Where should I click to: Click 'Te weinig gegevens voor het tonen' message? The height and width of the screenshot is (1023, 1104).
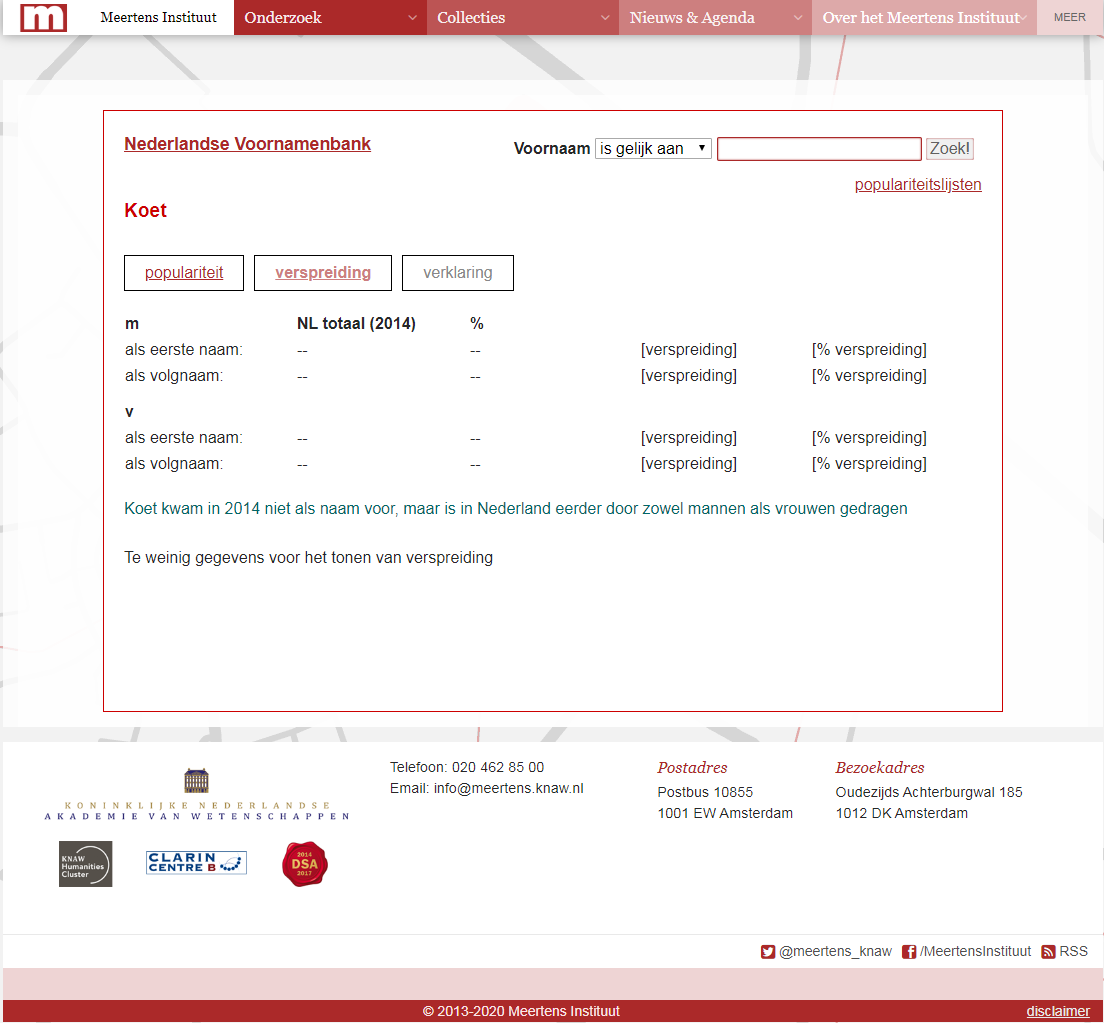(308, 558)
